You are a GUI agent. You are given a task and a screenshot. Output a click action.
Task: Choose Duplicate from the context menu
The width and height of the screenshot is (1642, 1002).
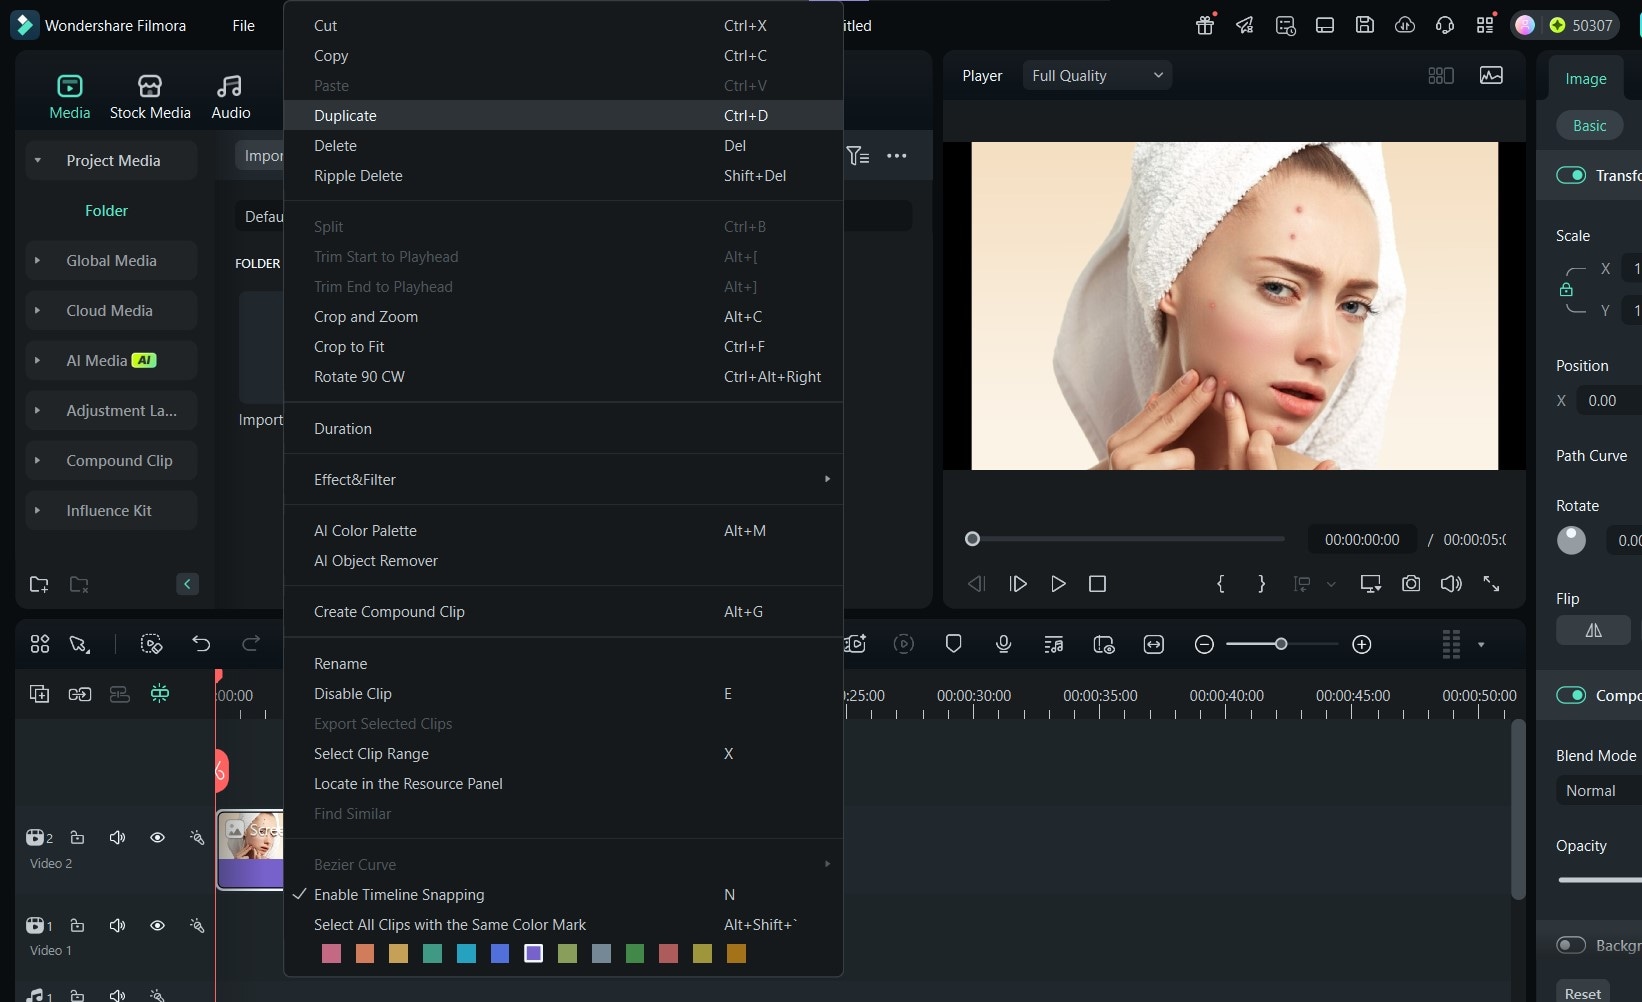(x=563, y=115)
